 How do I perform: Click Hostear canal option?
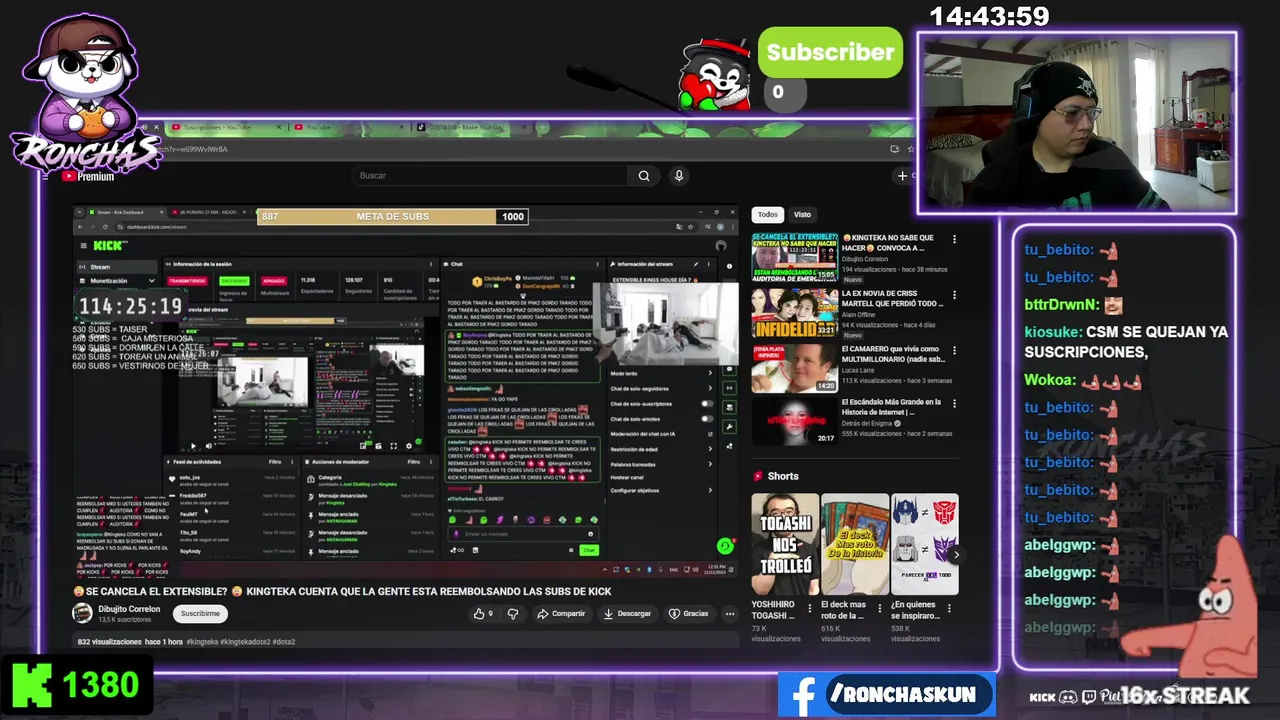pyautogui.click(x=628, y=477)
